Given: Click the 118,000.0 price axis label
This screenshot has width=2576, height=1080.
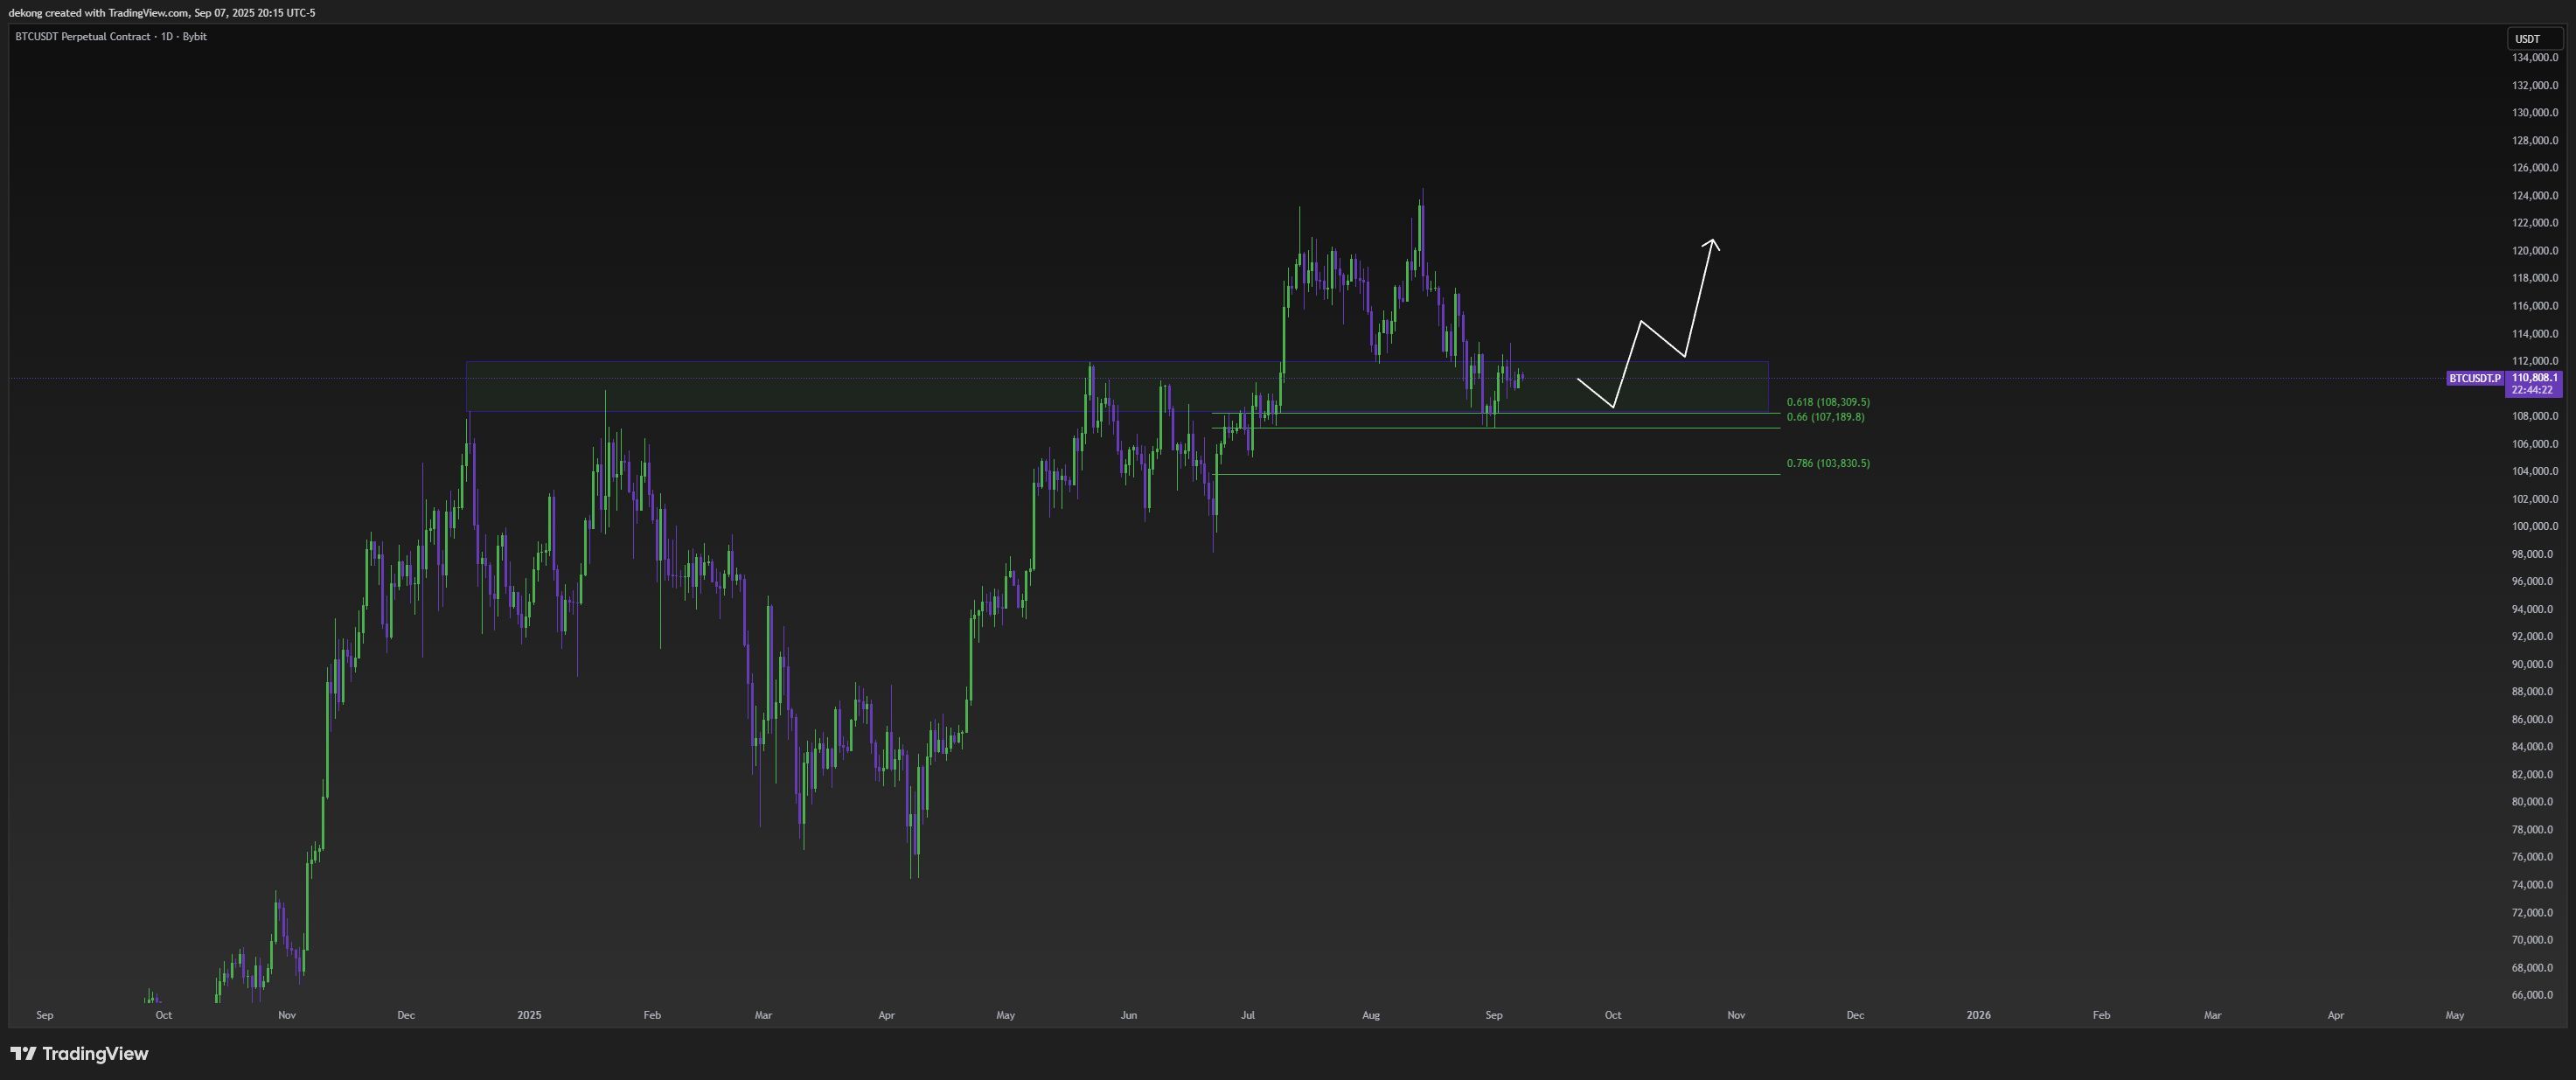Looking at the screenshot, I should [2535, 278].
